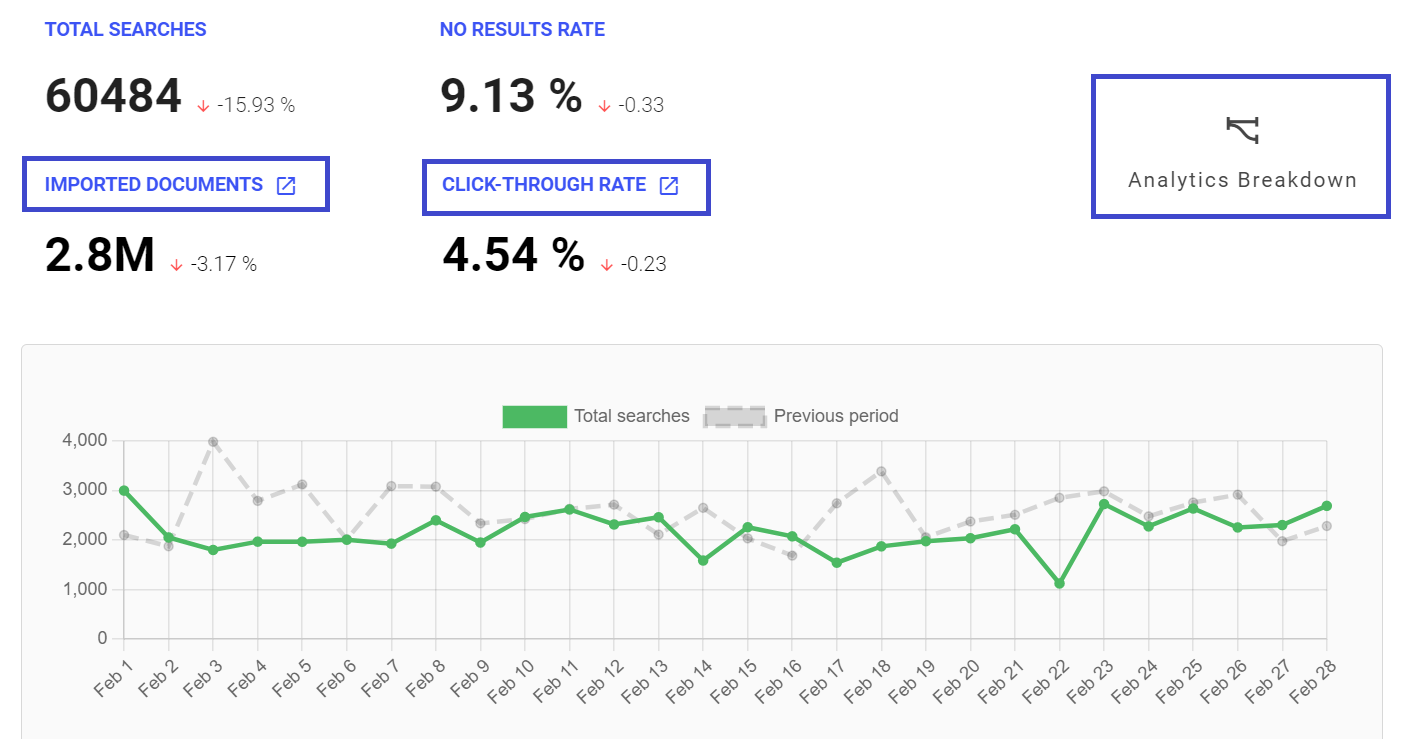Open Imported Documents external link icon
The height and width of the screenshot is (739, 1415).
coord(286,185)
